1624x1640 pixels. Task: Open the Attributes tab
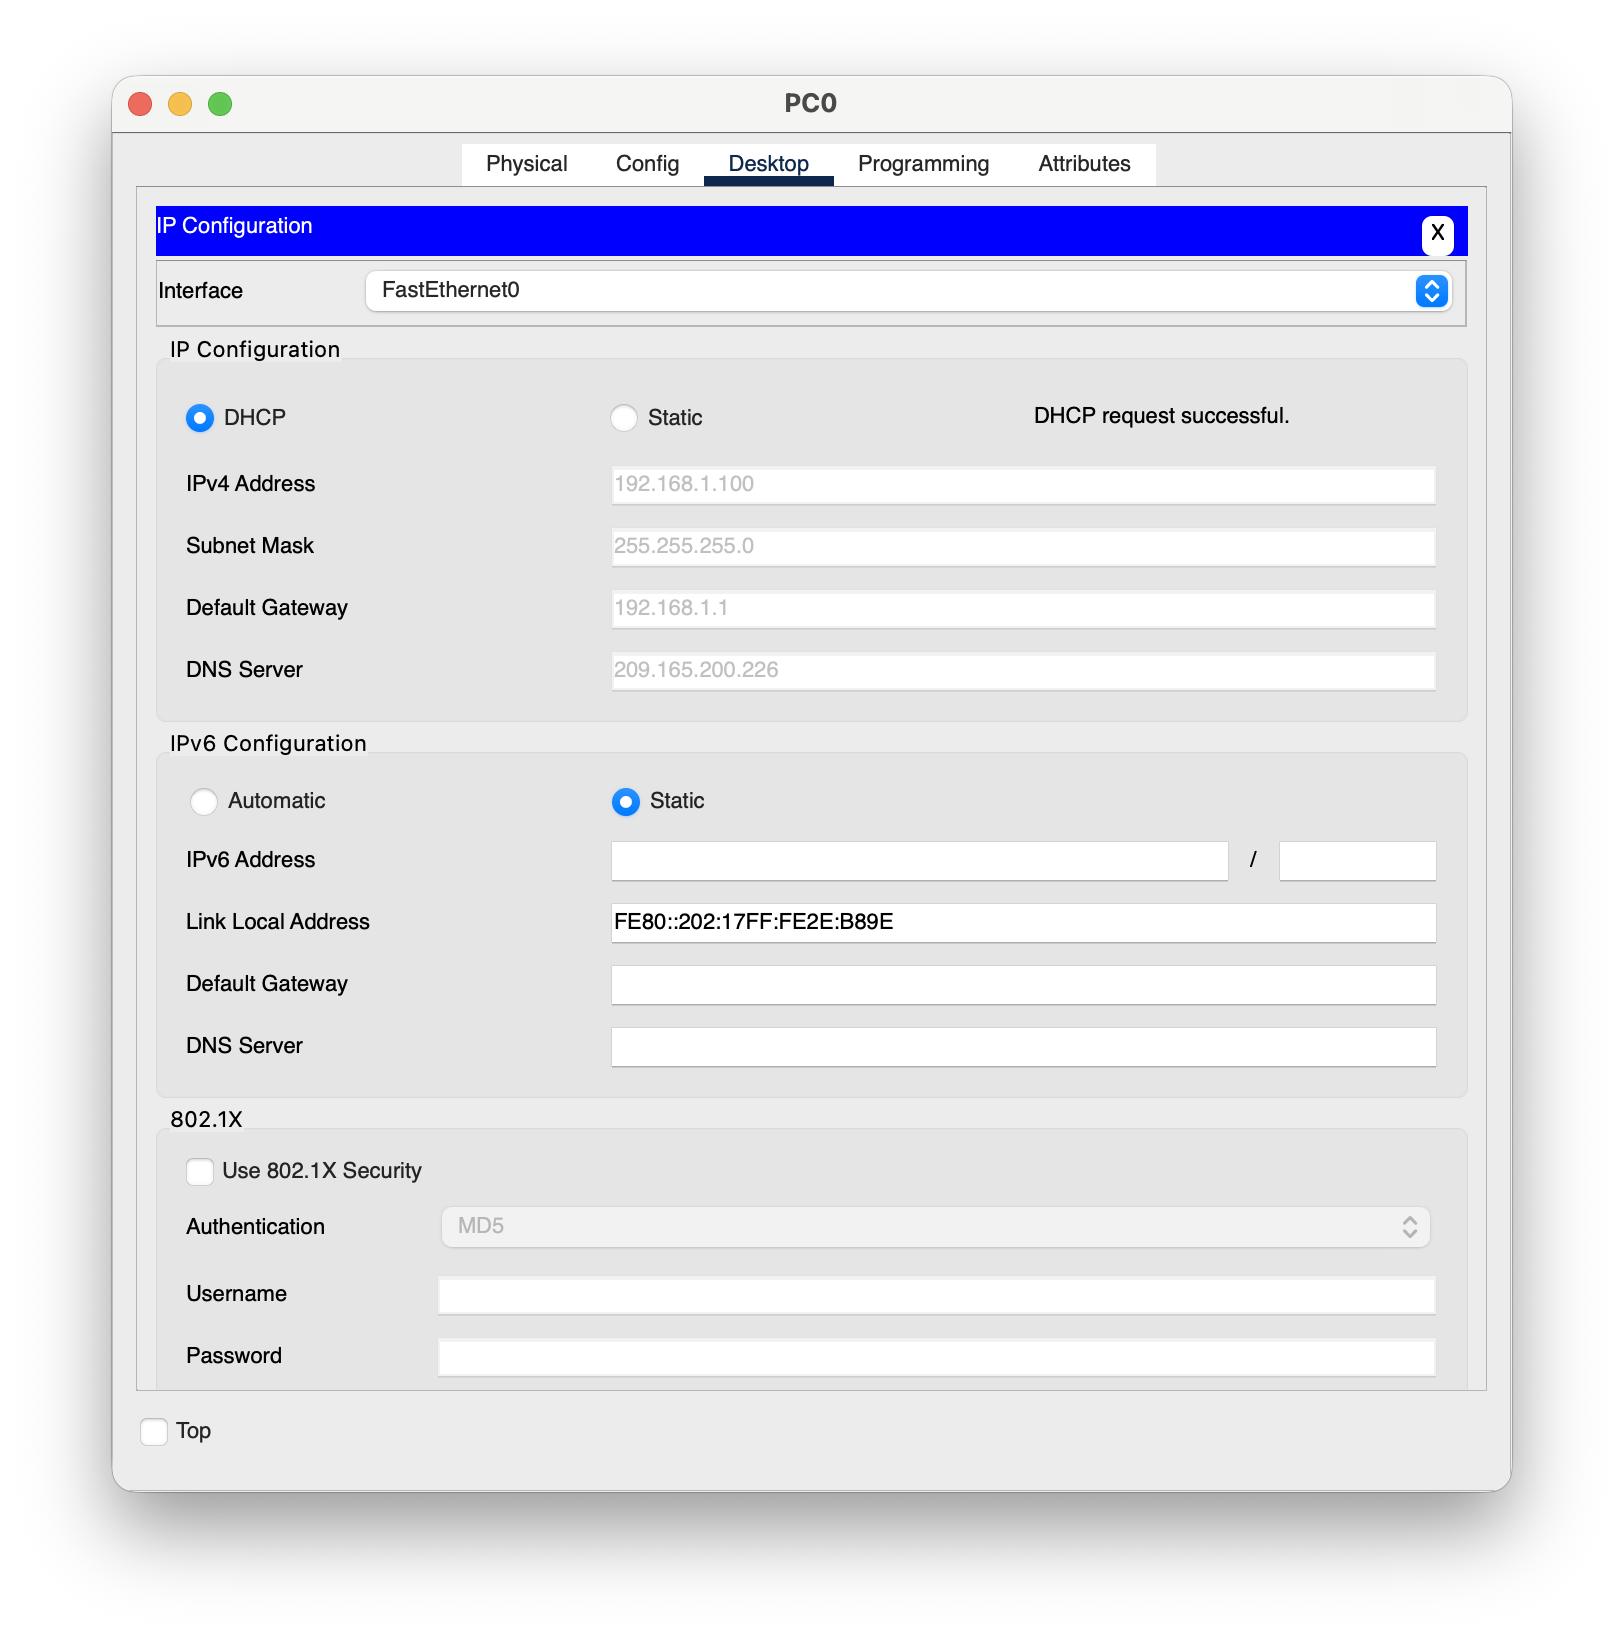(x=1084, y=164)
